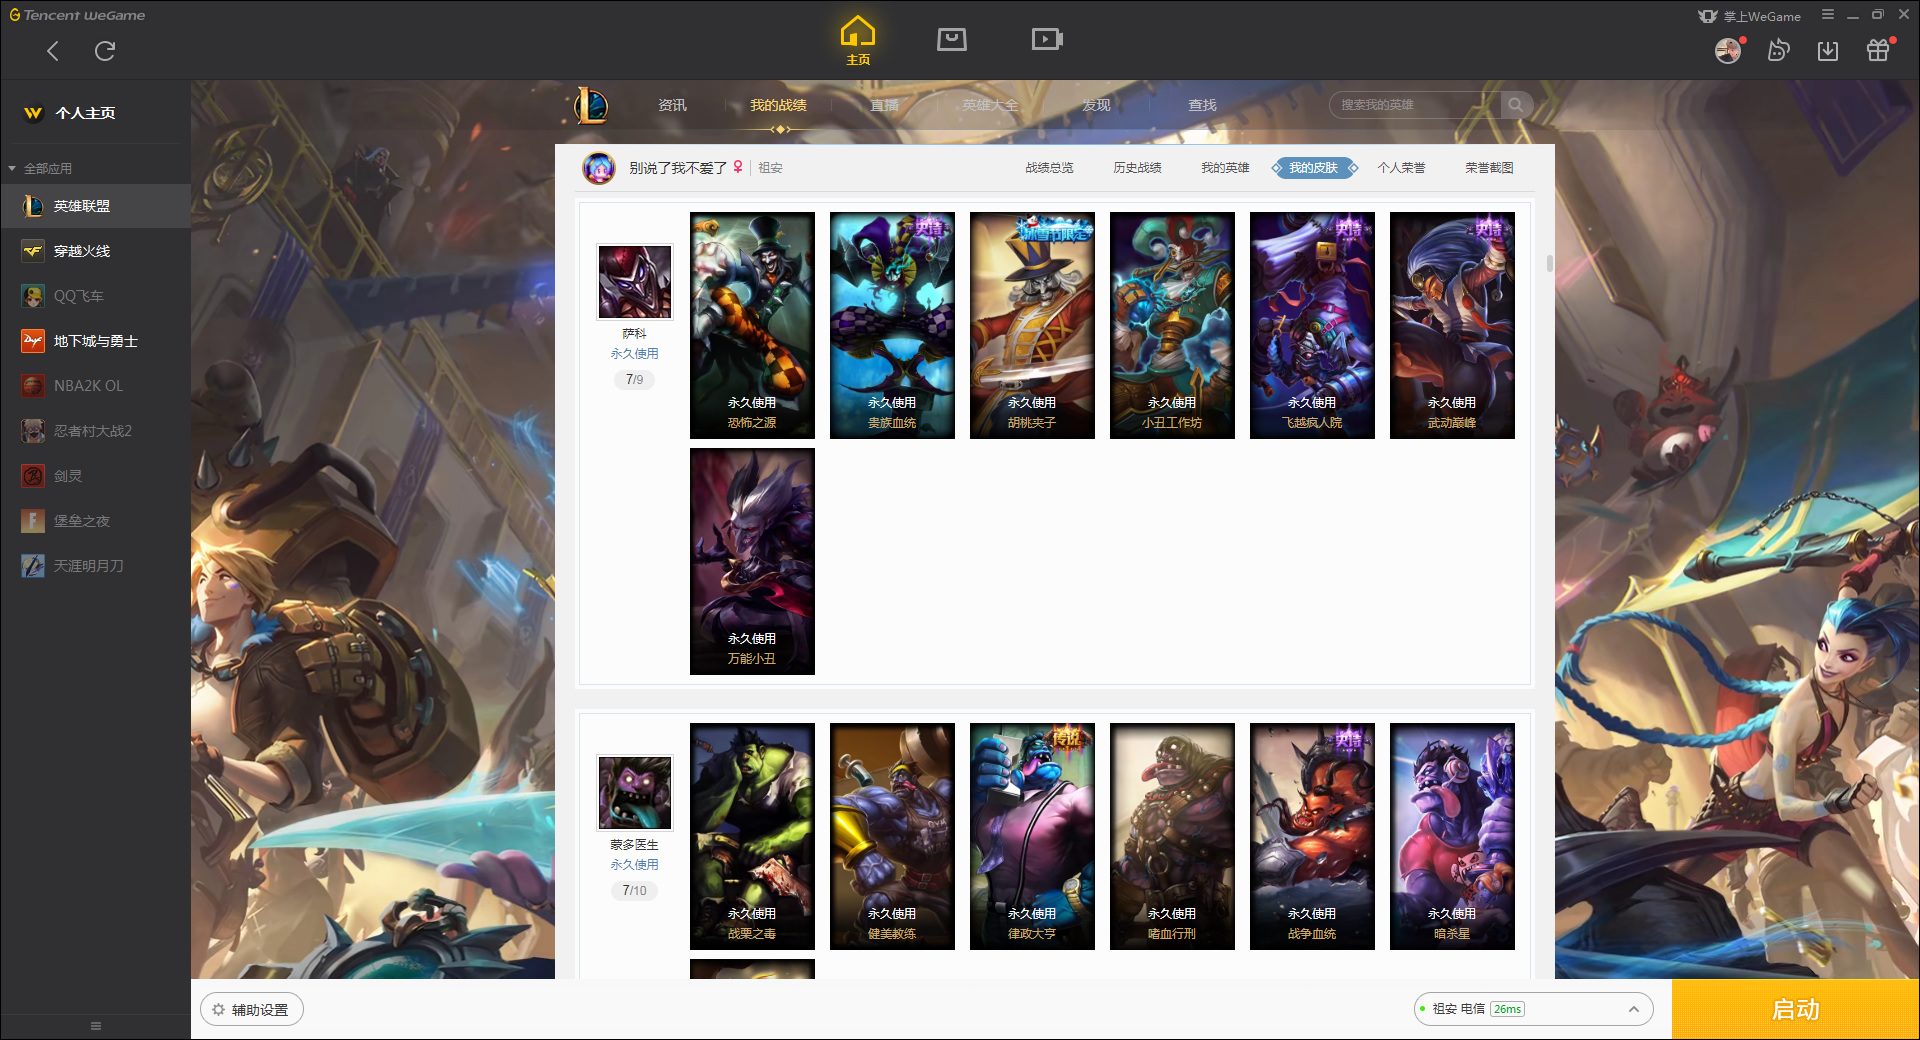The height and width of the screenshot is (1040, 1920).
Task: Click the refresh page icon
Action: point(105,51)
